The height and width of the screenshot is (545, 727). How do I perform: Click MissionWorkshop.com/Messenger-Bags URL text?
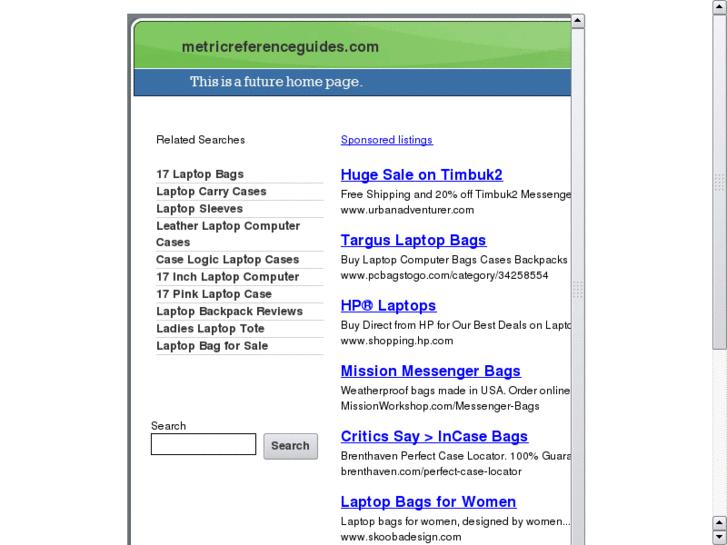(x=440, y=406)
